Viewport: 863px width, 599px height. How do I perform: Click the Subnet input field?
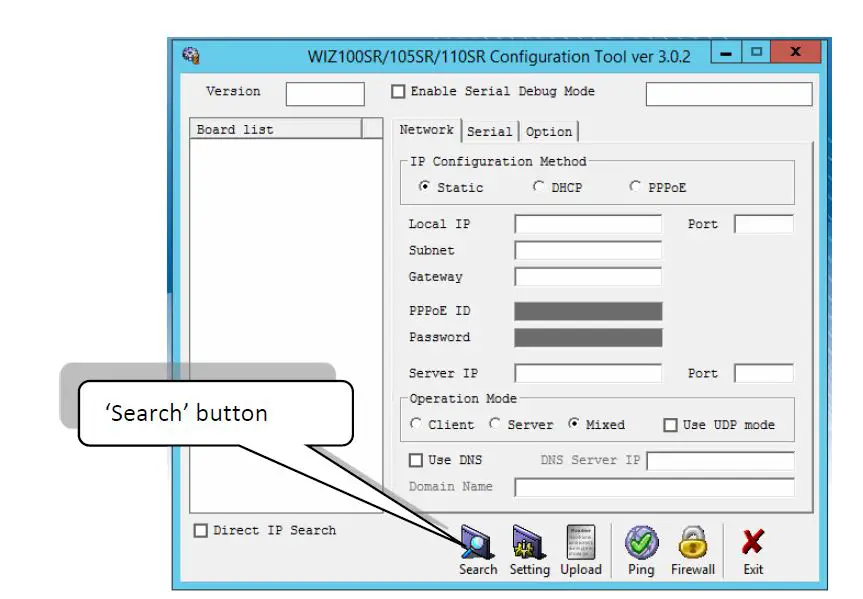(588, 251)
